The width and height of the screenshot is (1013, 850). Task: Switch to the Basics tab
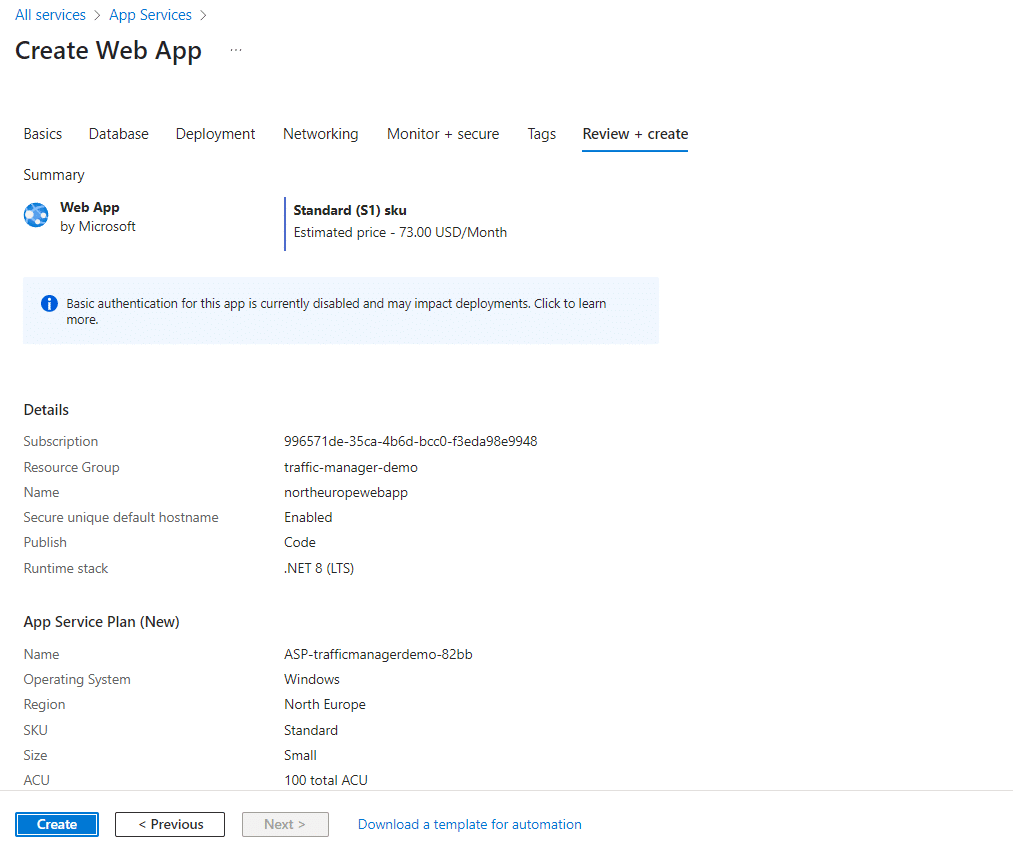[43, 134]
